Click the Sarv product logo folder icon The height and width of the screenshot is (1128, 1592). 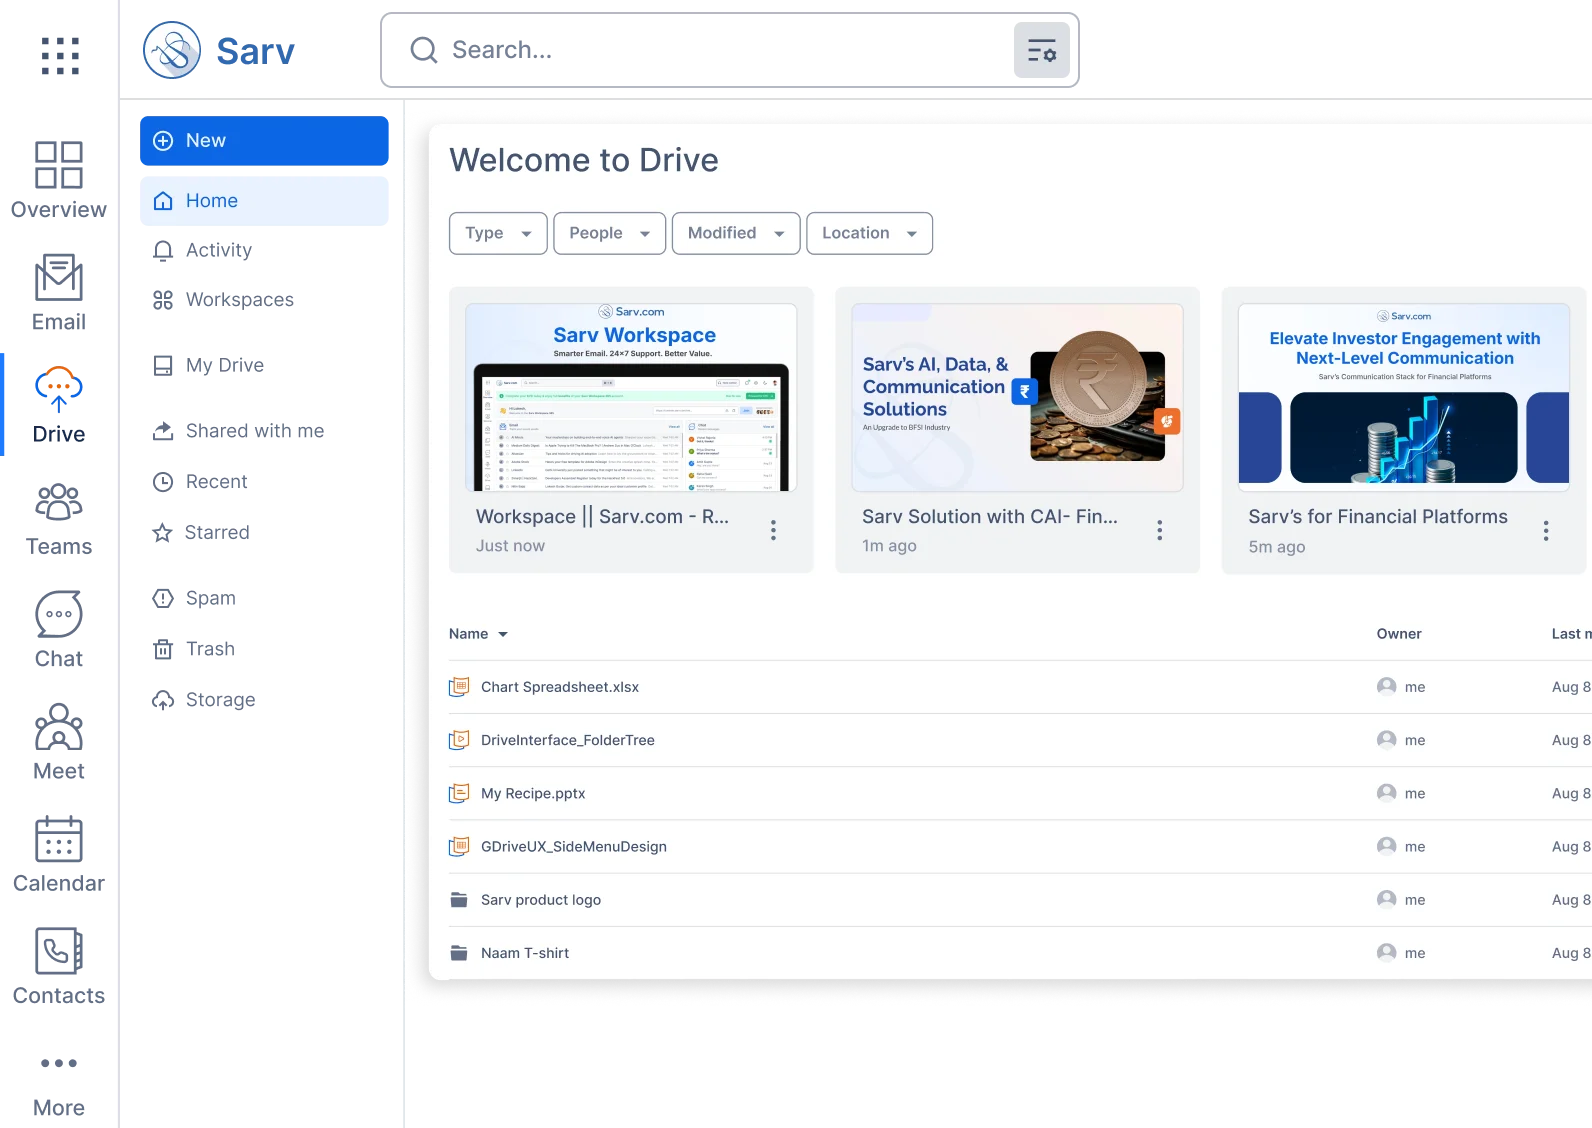click(459, 900)
